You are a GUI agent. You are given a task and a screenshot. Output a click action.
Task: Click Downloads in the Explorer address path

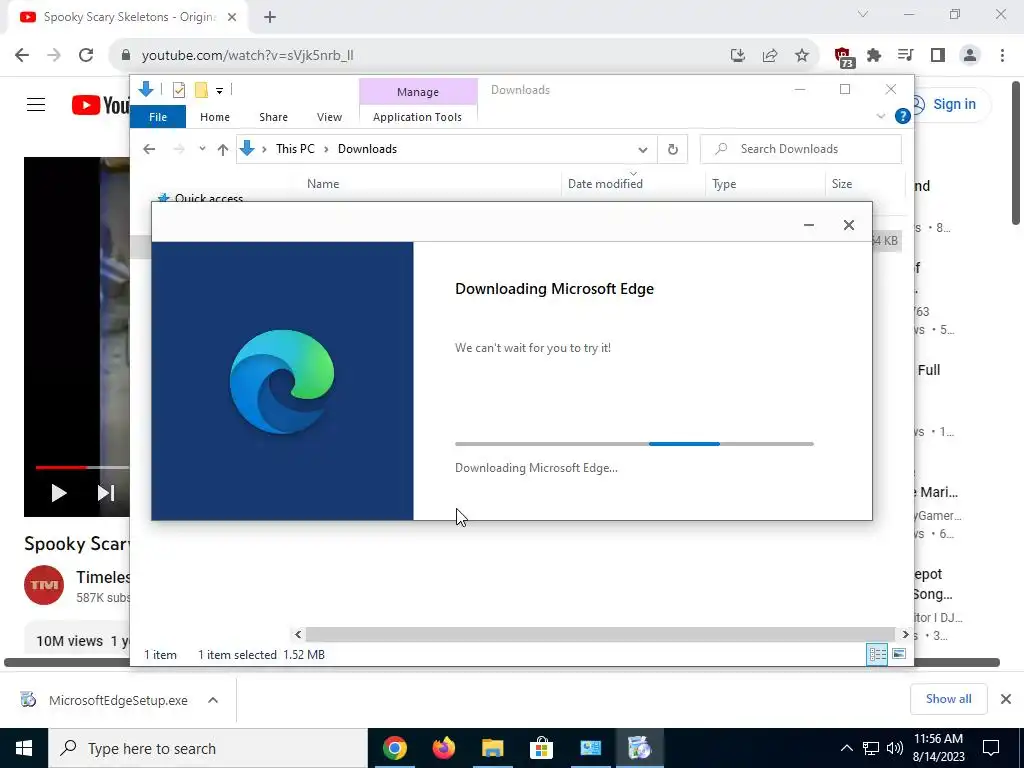tap(367, 149)
